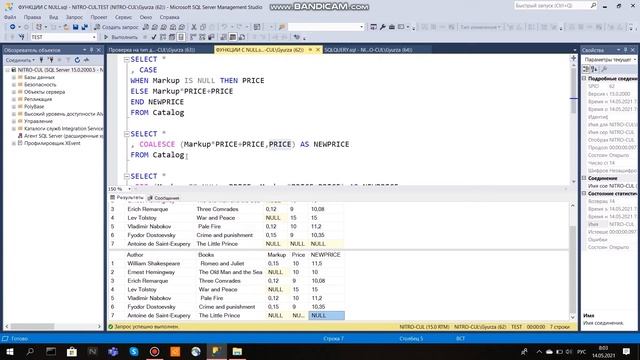Viewport: 640px width, 360px height.
Task: Open the editor zoom 150 % dropdown
Action: pos(129,189)
